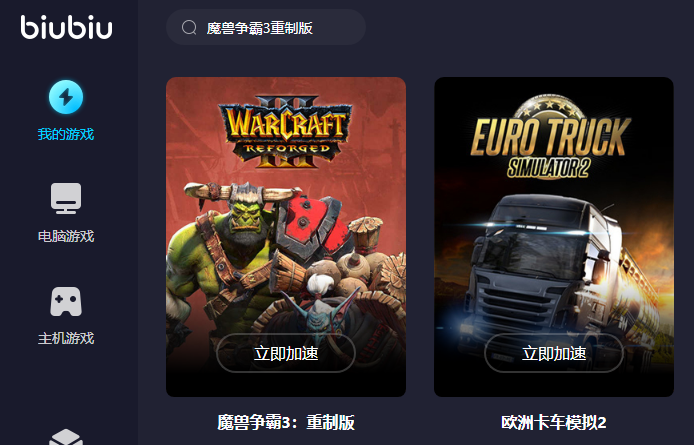The width and height of the screenshot is (694, 445).
Task: Open the Warcraft III Reforged game card
Action: 286,237
